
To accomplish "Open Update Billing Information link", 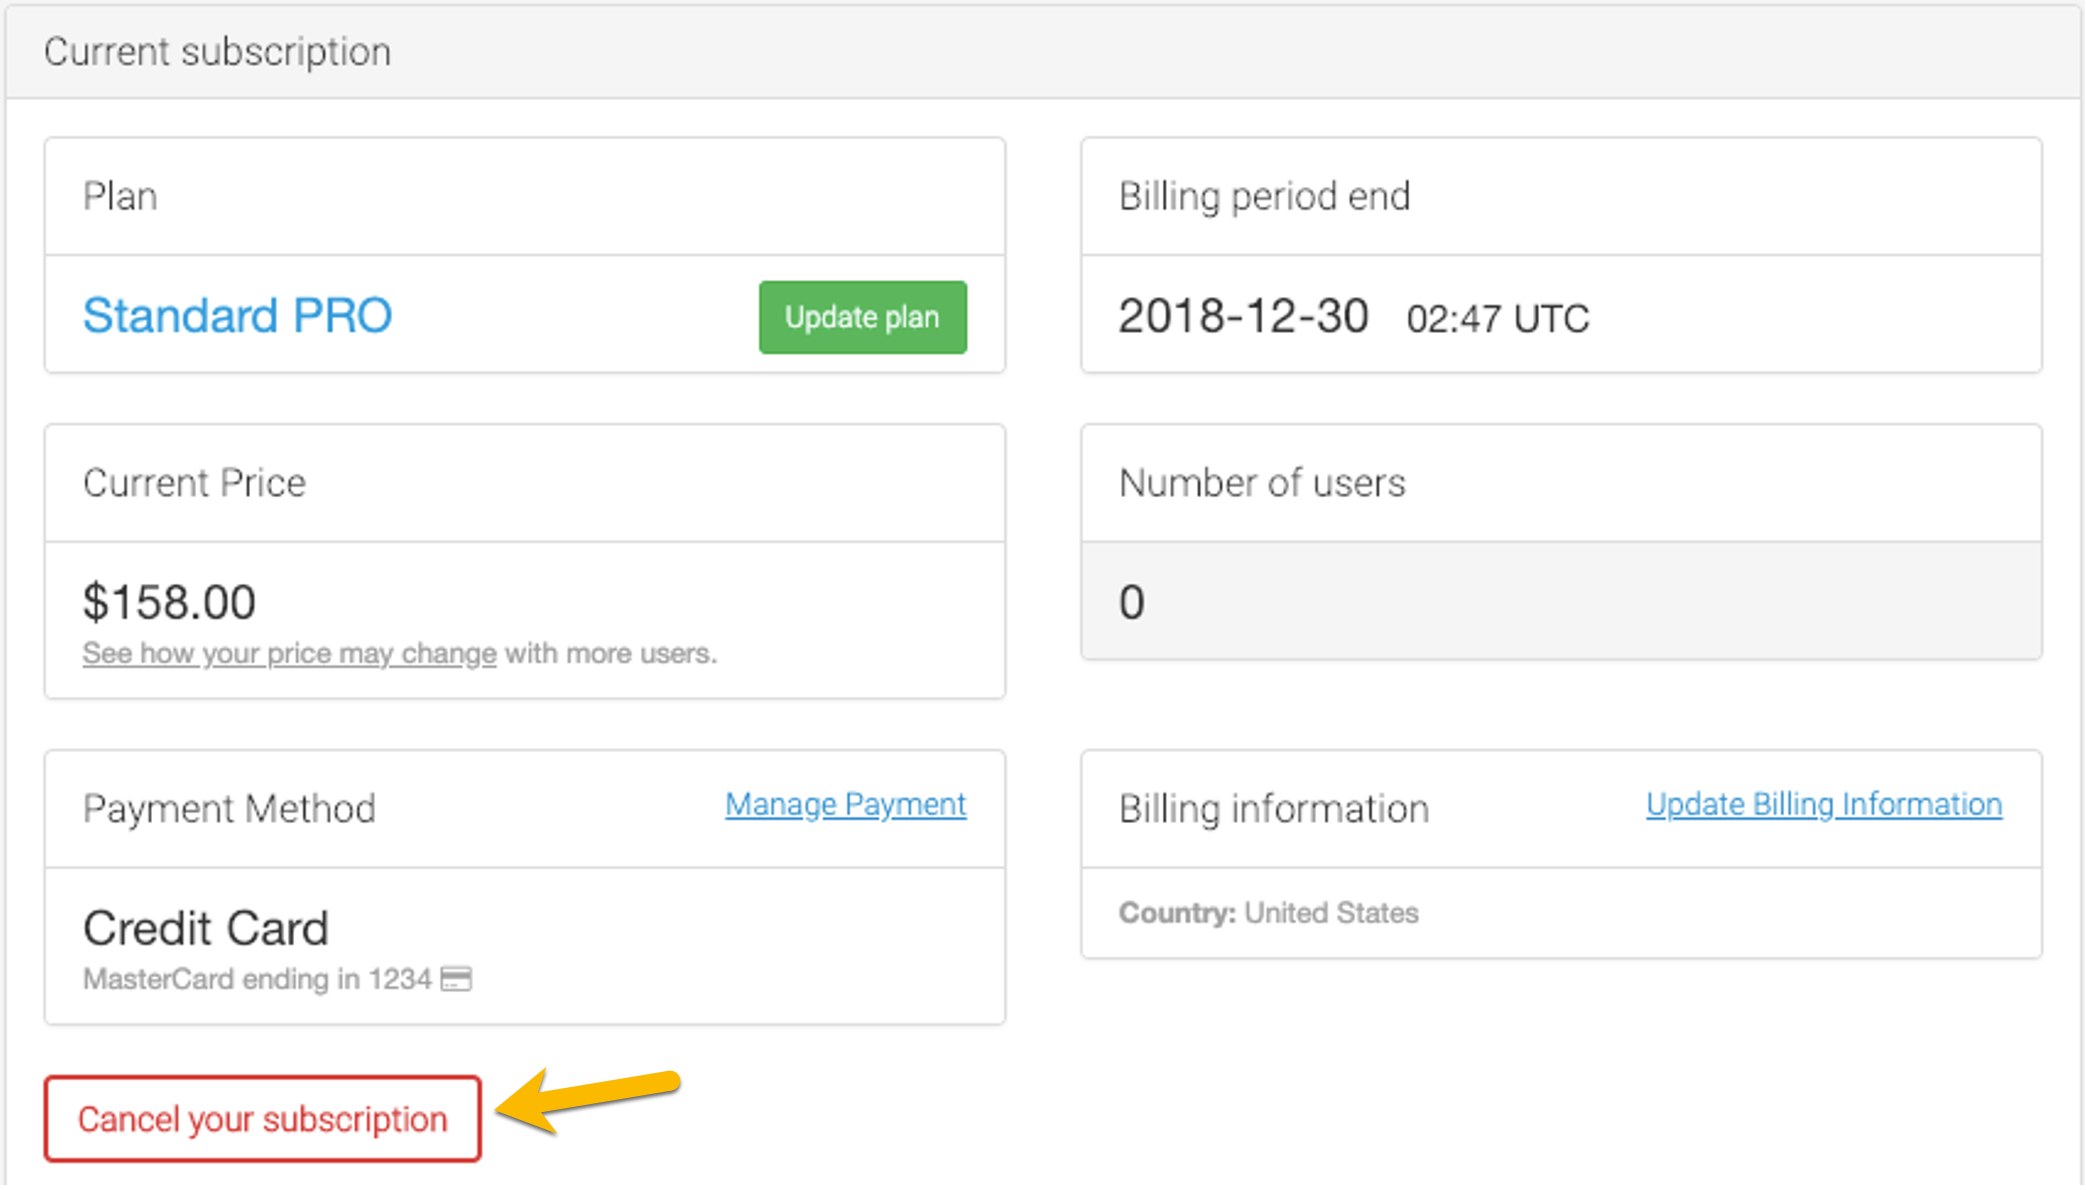I will point(1823,804).
